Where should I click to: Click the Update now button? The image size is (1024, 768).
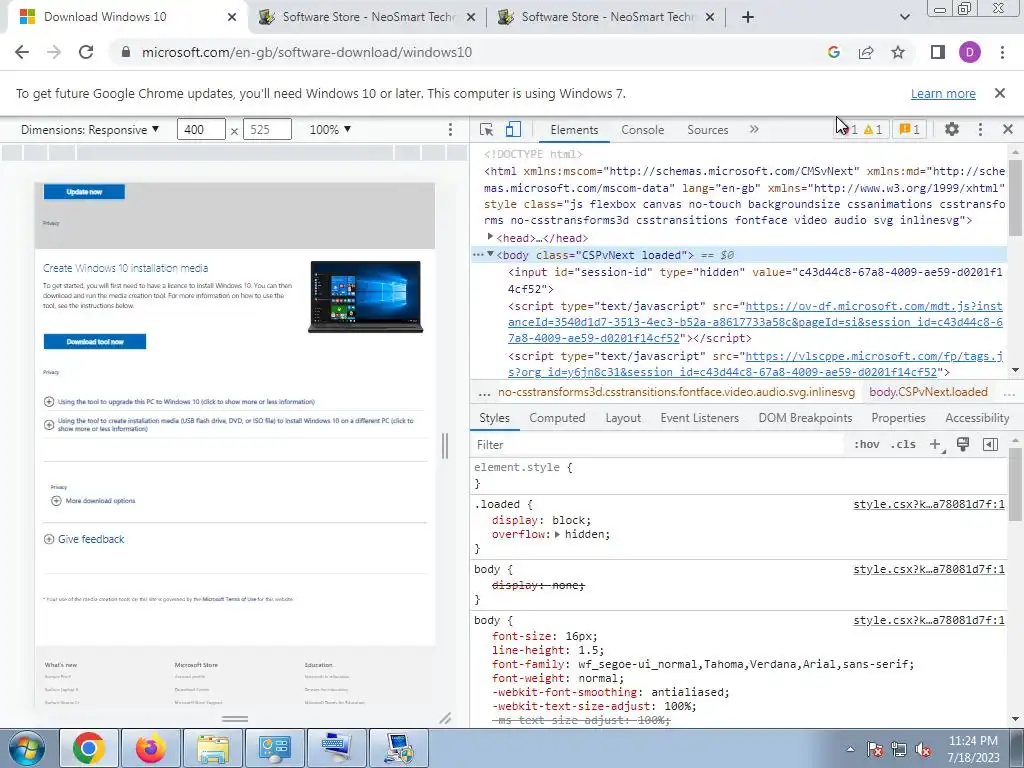coord(84,191)
